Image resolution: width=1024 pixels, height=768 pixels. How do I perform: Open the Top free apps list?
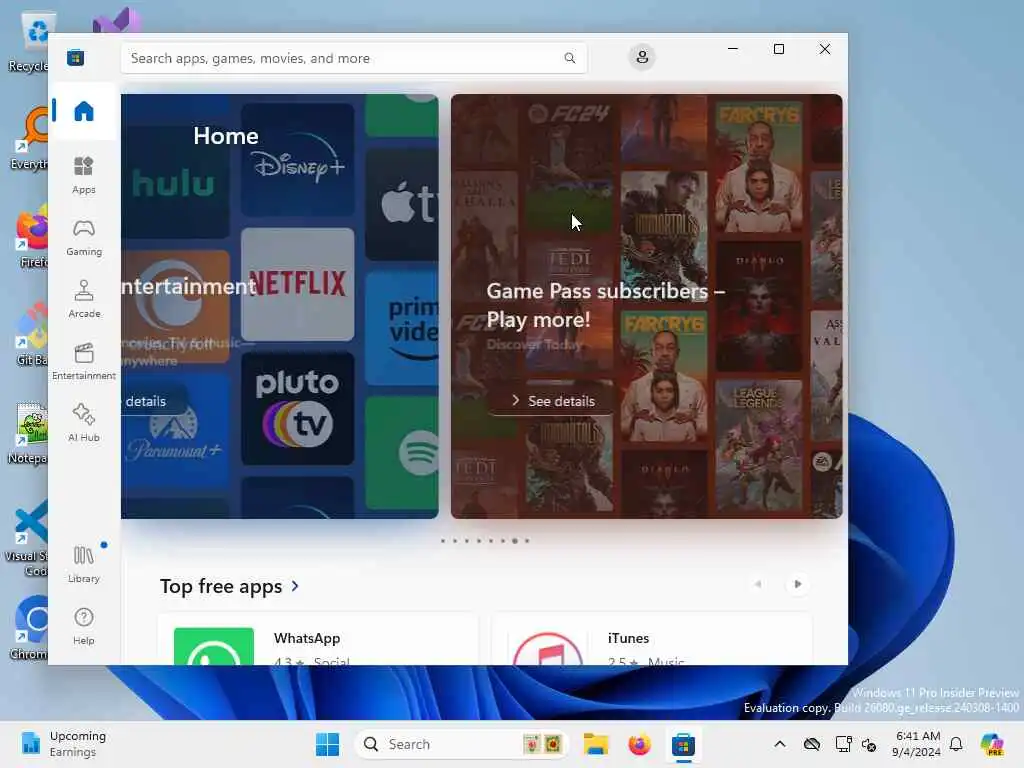point(221,586)
